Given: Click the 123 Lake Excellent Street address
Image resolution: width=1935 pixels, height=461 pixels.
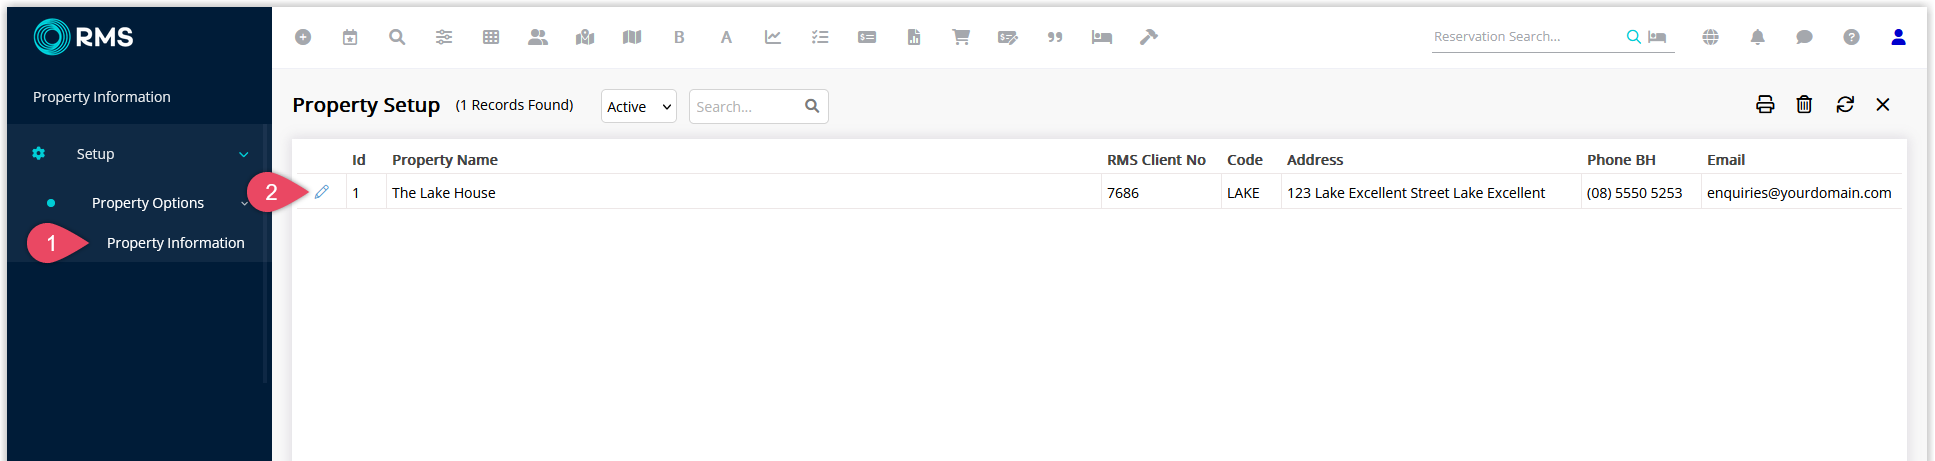Looking at the screenshot, I should point(1416,193).
